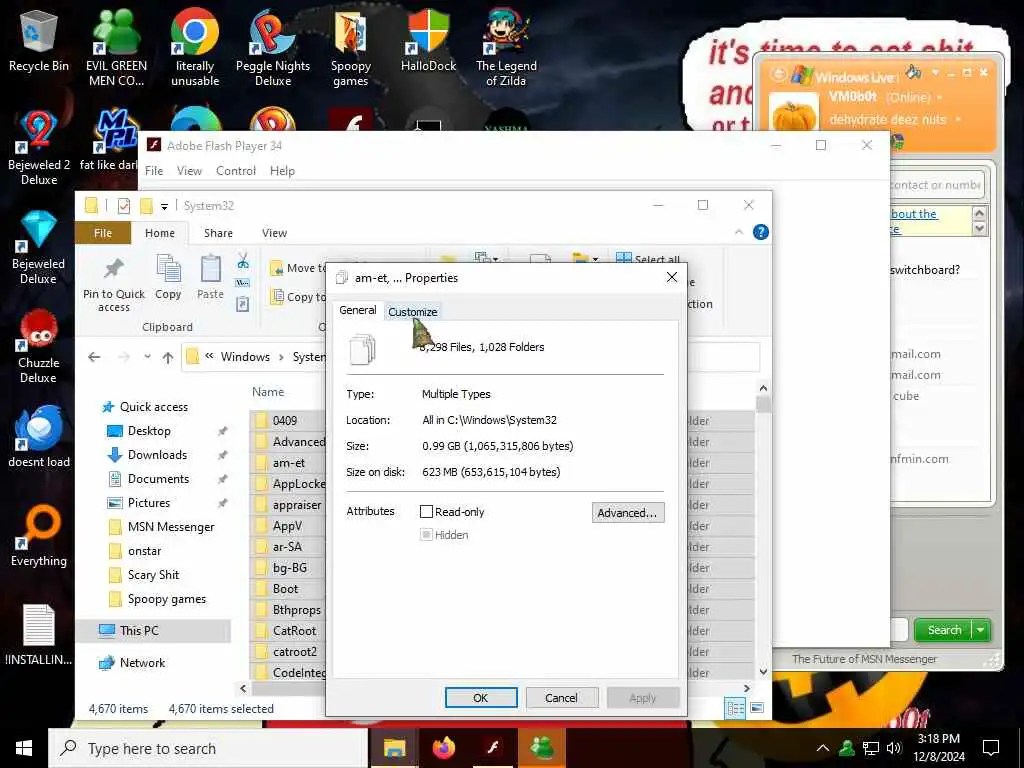
Task: Open the notification center icon
Action: click(x=991, y=748)
